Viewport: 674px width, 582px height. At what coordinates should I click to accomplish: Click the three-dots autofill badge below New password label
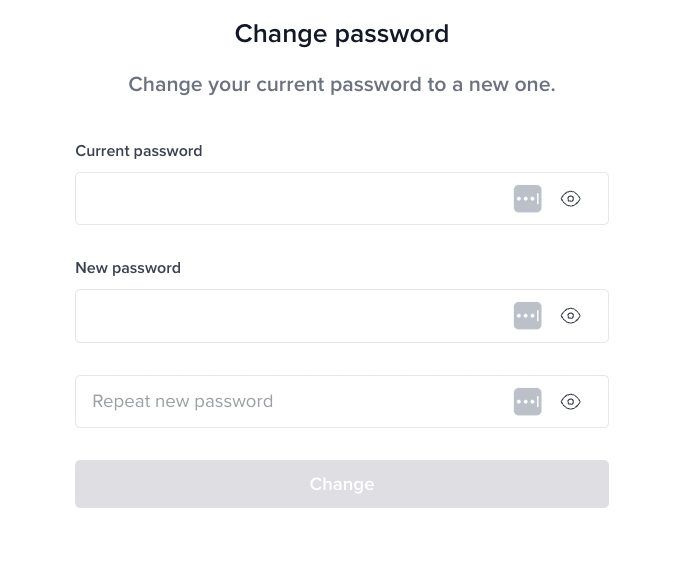(x=527, y=316)
